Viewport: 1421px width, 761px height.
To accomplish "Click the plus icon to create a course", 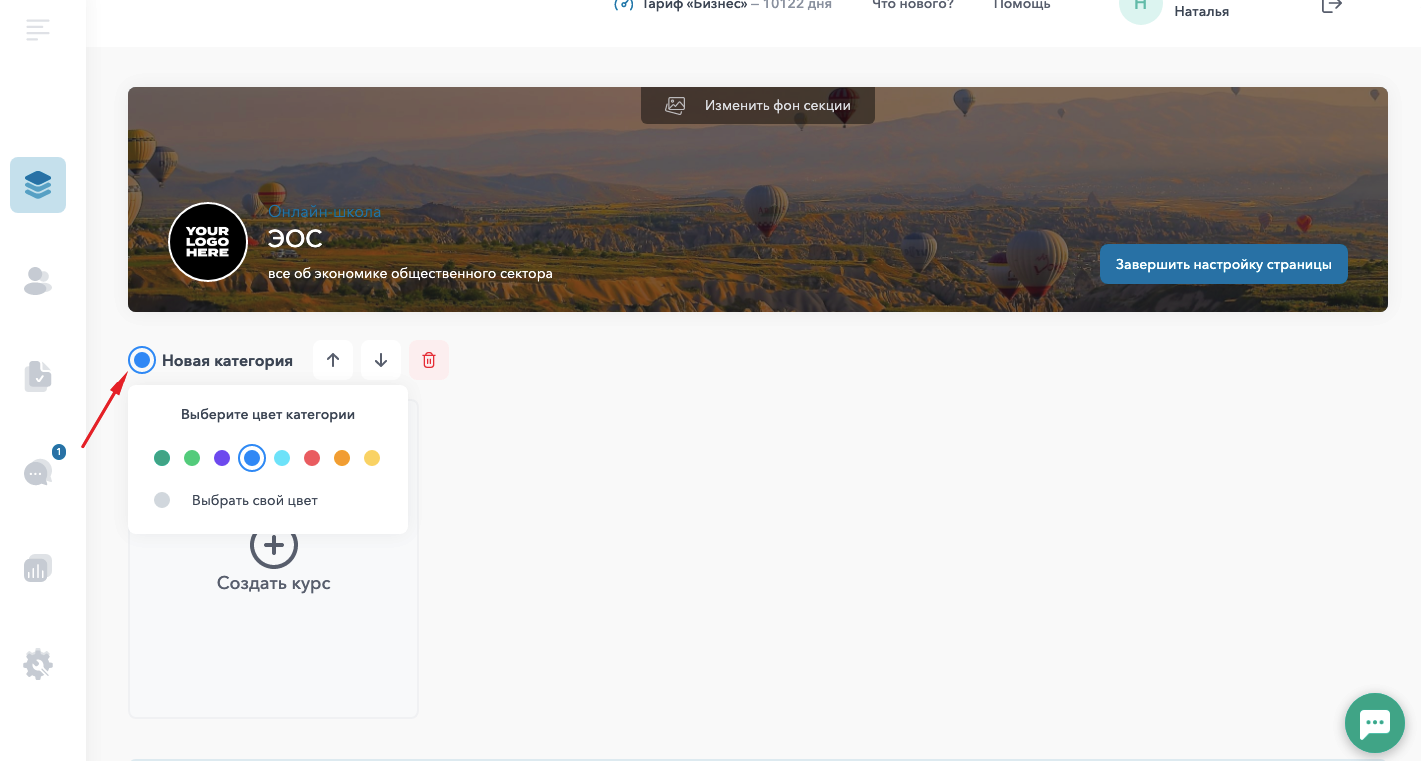I will pyautogui.click(x=274, y=545).
